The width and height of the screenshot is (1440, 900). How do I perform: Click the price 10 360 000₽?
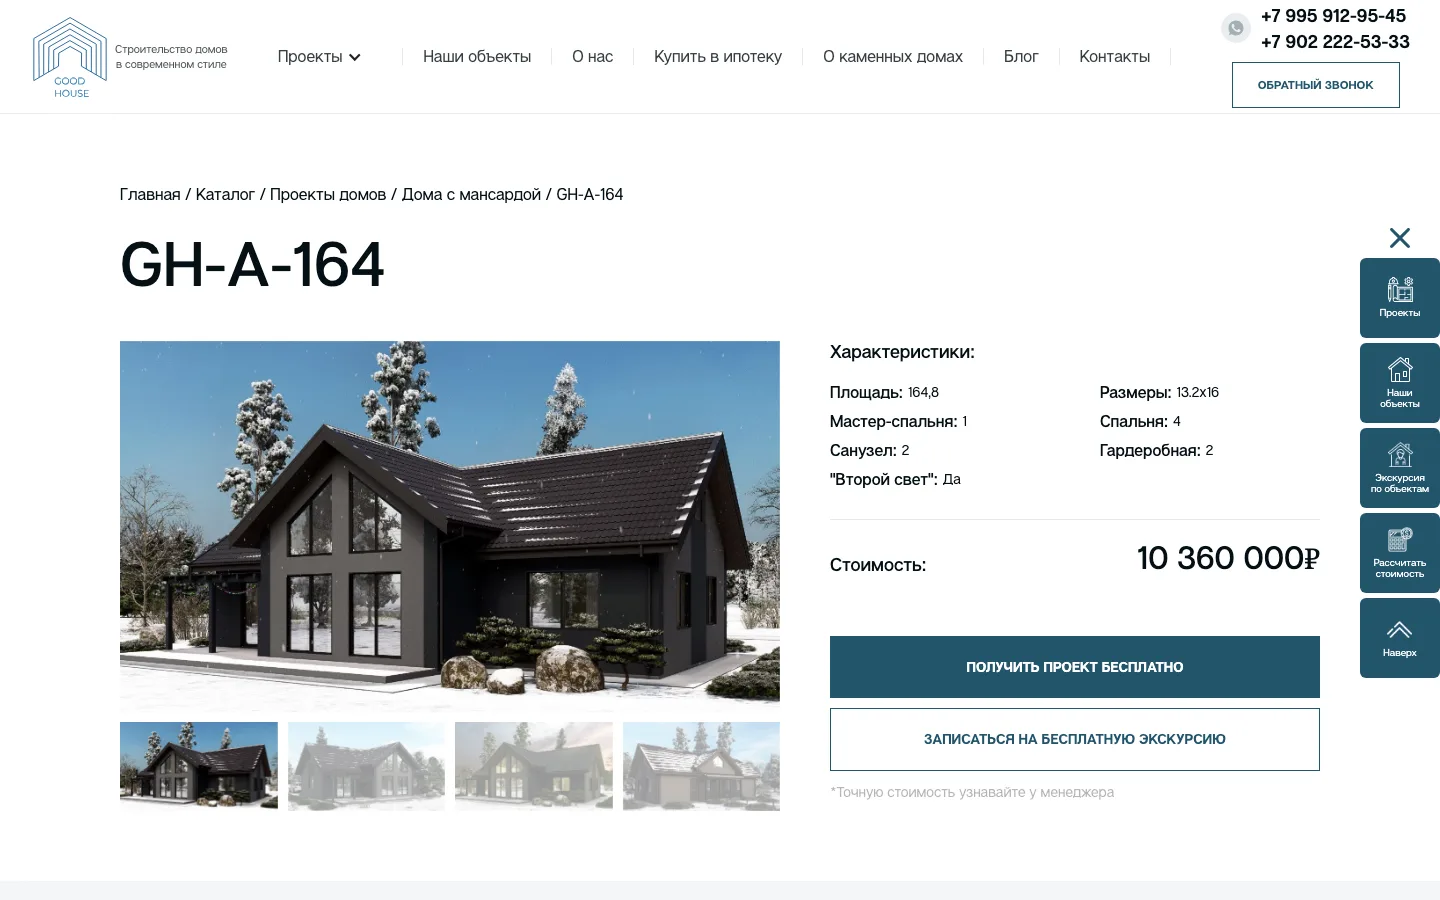(1228, 558)
